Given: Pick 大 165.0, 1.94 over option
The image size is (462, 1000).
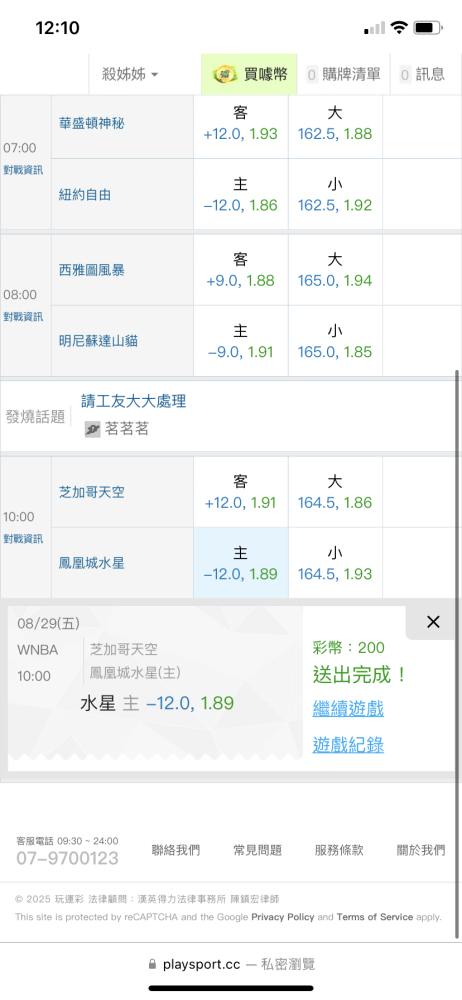Looking at the screenshot, I should pos(335,270).
